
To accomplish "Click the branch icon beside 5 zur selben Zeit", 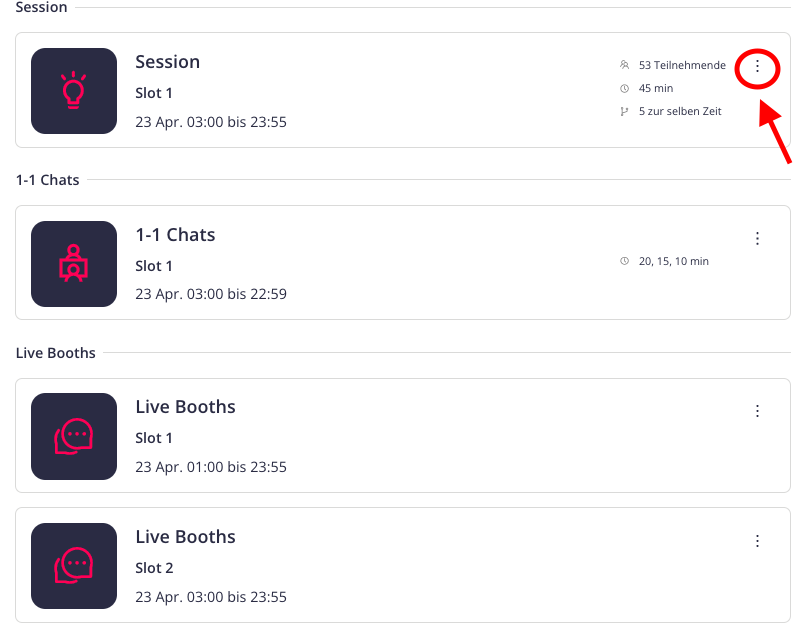I will 624,111.
